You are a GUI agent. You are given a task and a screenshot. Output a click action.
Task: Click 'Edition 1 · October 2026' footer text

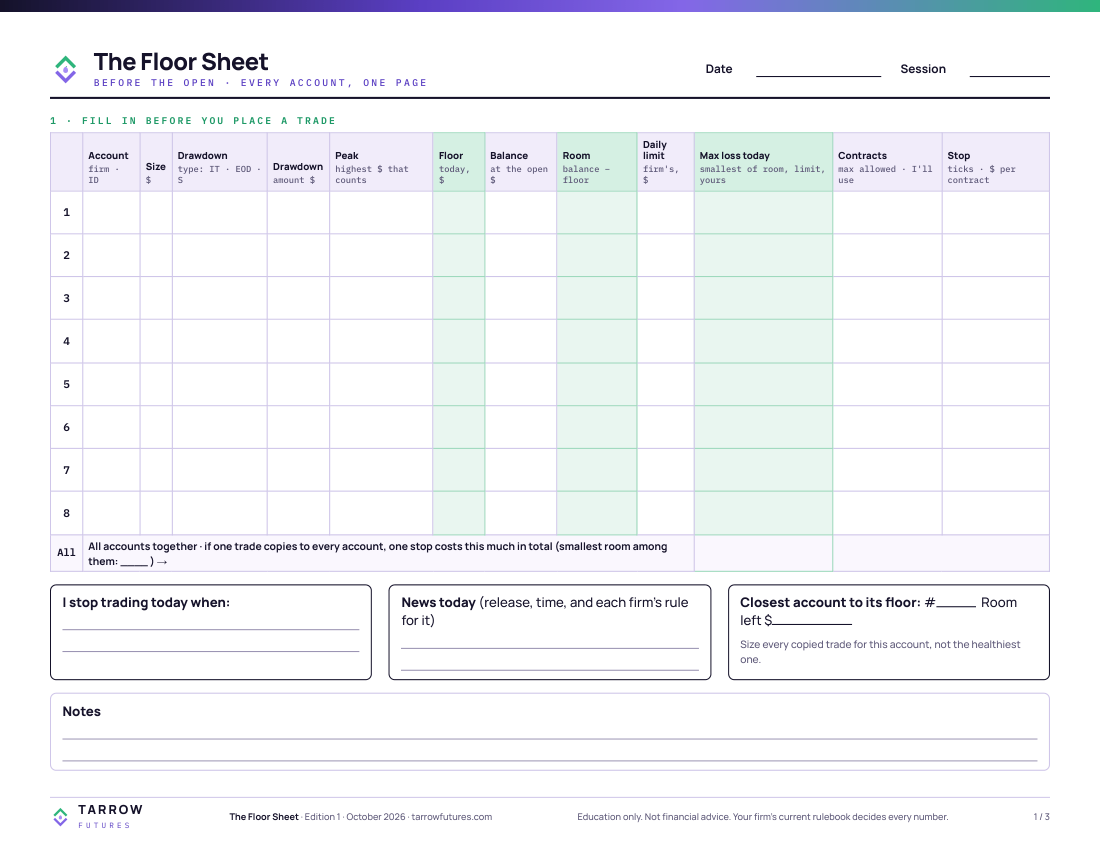coord(355,816)
